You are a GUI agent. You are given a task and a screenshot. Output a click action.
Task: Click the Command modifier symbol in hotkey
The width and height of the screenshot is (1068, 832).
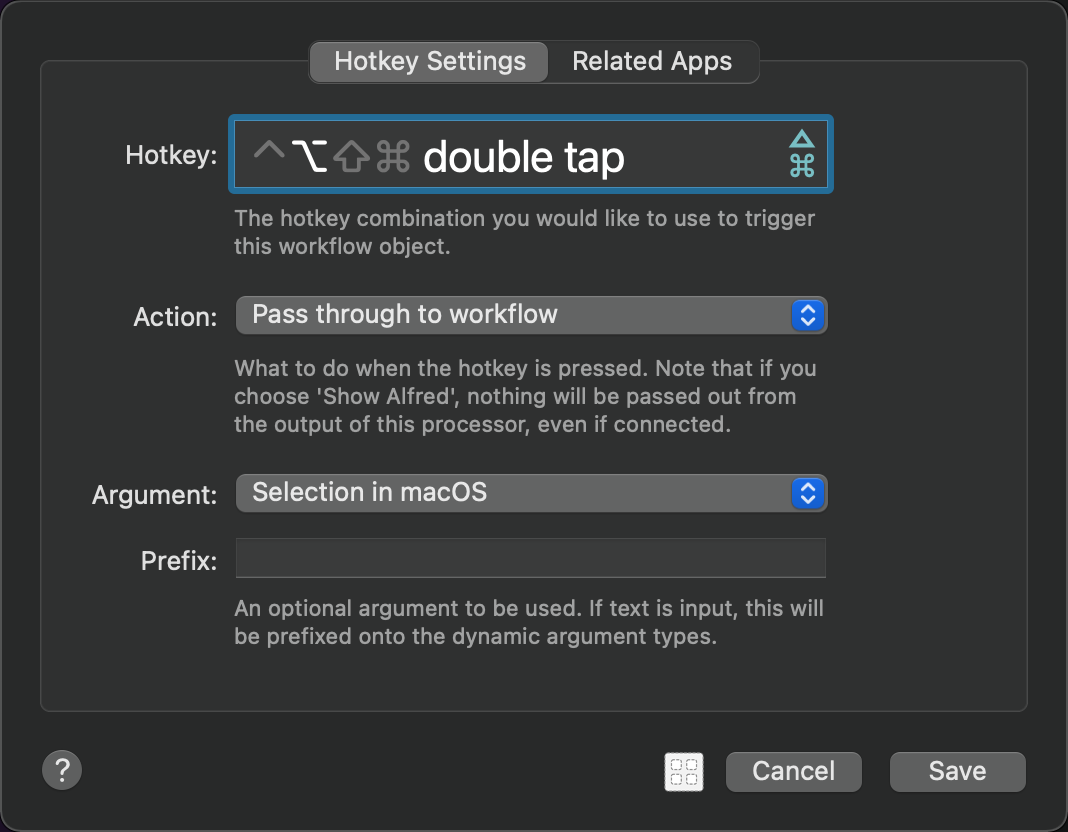[x=393, y=157]
